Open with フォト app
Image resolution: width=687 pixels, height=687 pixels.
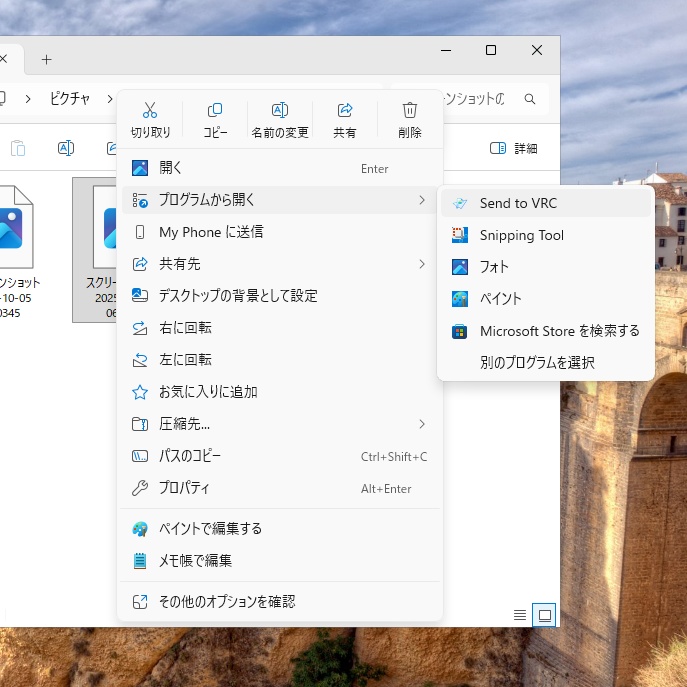pos(545,267)
